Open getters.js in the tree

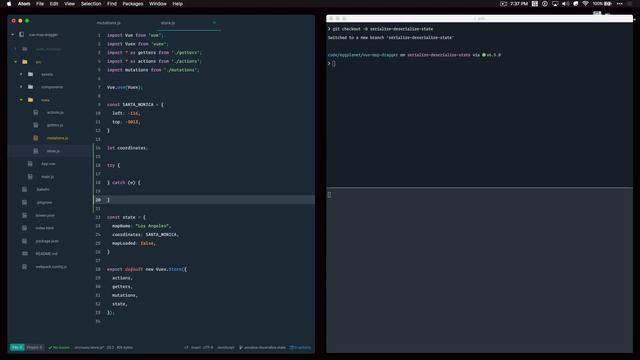coord(55,125)
